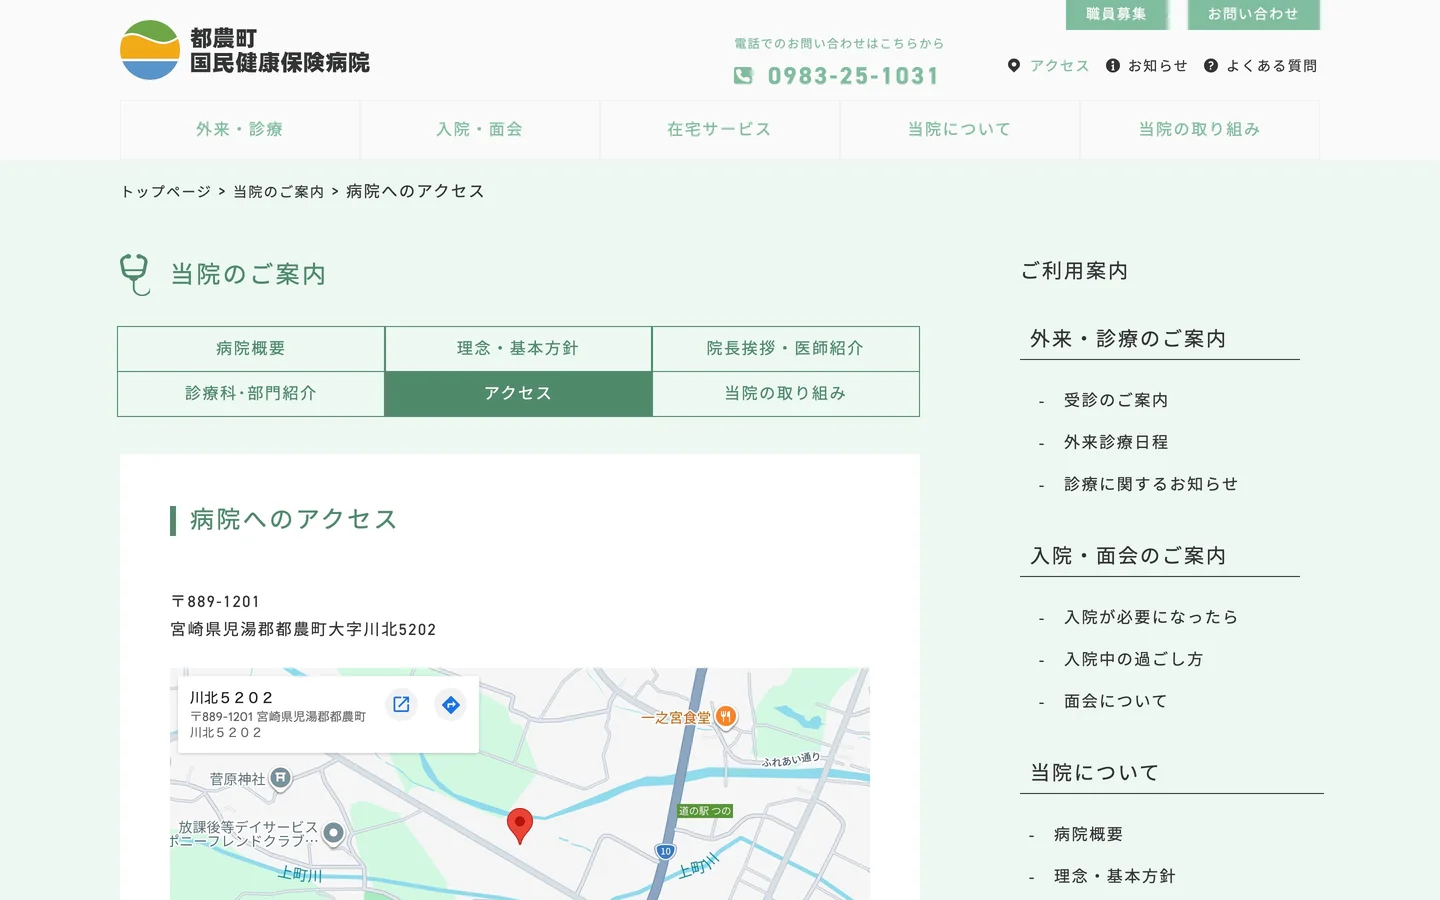Click hospital name 国民健康保険病院 logo text
Image resolution: width=1440 pixels, height=900 pixels.
point(280,63)
